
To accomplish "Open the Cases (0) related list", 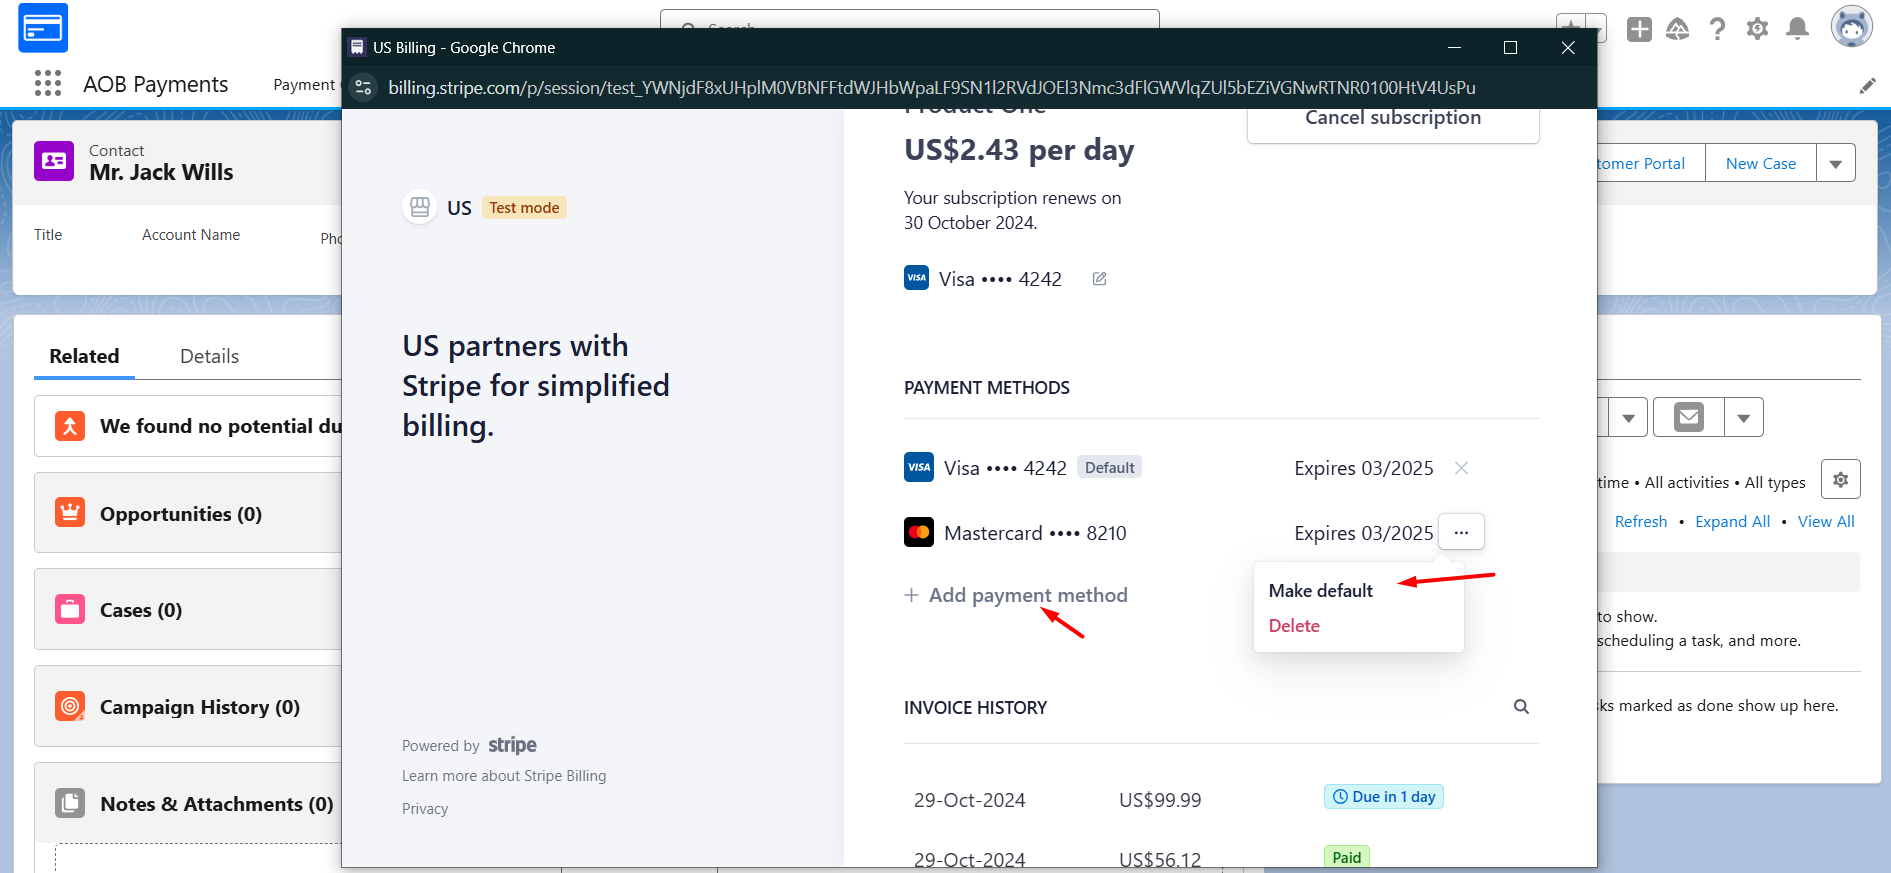I will [141, 610].
